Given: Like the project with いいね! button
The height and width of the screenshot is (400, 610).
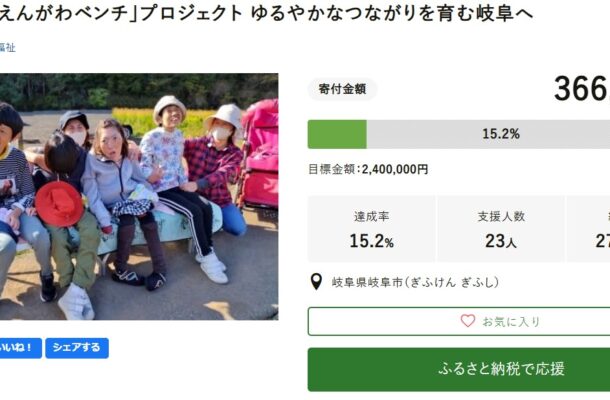Looking at the screenshot, I should click(x=21, y=348).
